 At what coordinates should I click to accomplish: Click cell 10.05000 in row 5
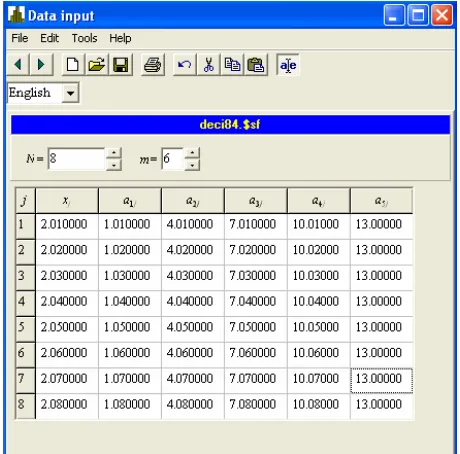(x=319, y=329)
